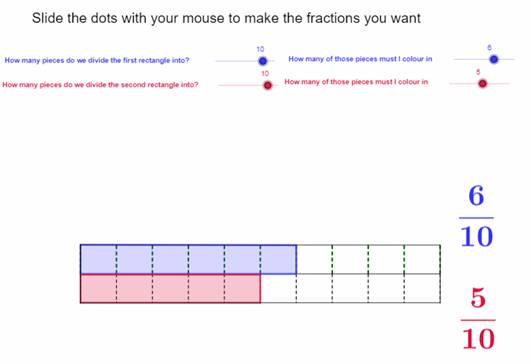Image resolution: width=530 pixels, height=364 pixels.
Task: Click red 'How many of those pieces must I colour in'
Action: tap(356, 82)
